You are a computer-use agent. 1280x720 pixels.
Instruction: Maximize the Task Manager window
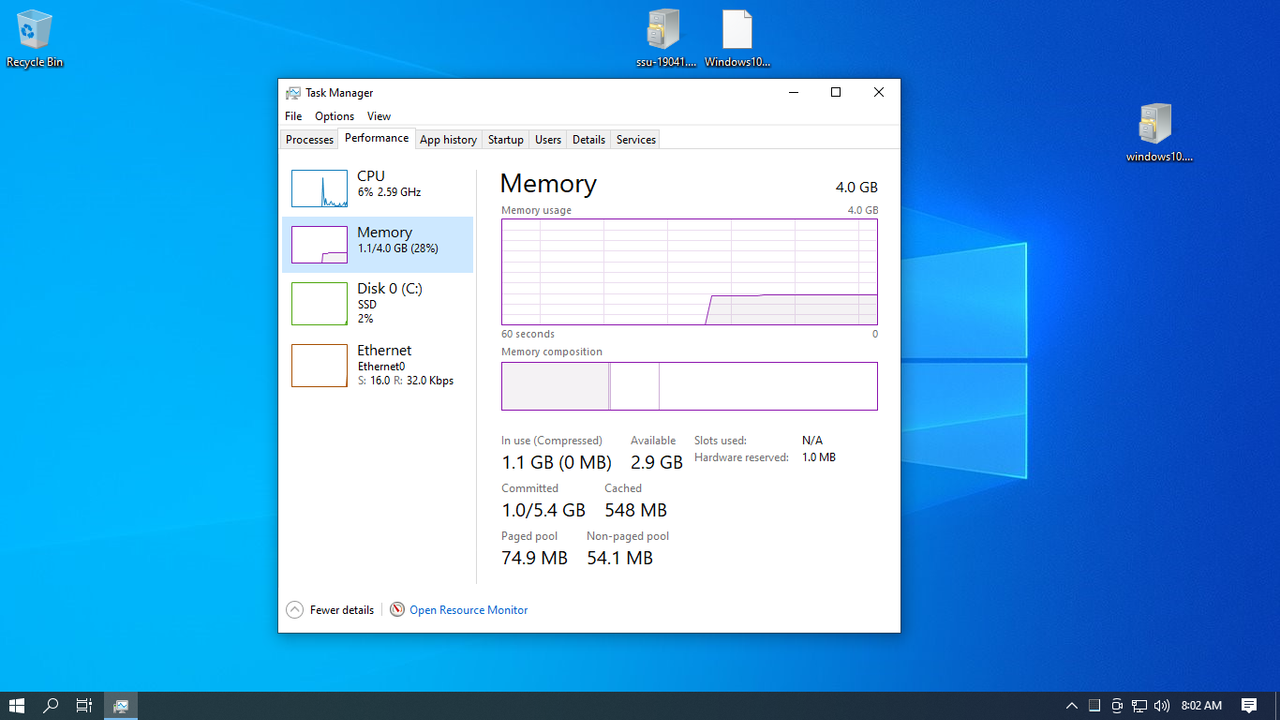click(836, 92)
